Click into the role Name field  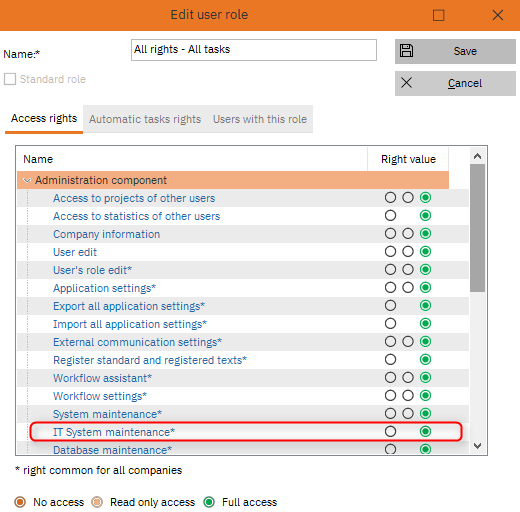pos(254,50)
